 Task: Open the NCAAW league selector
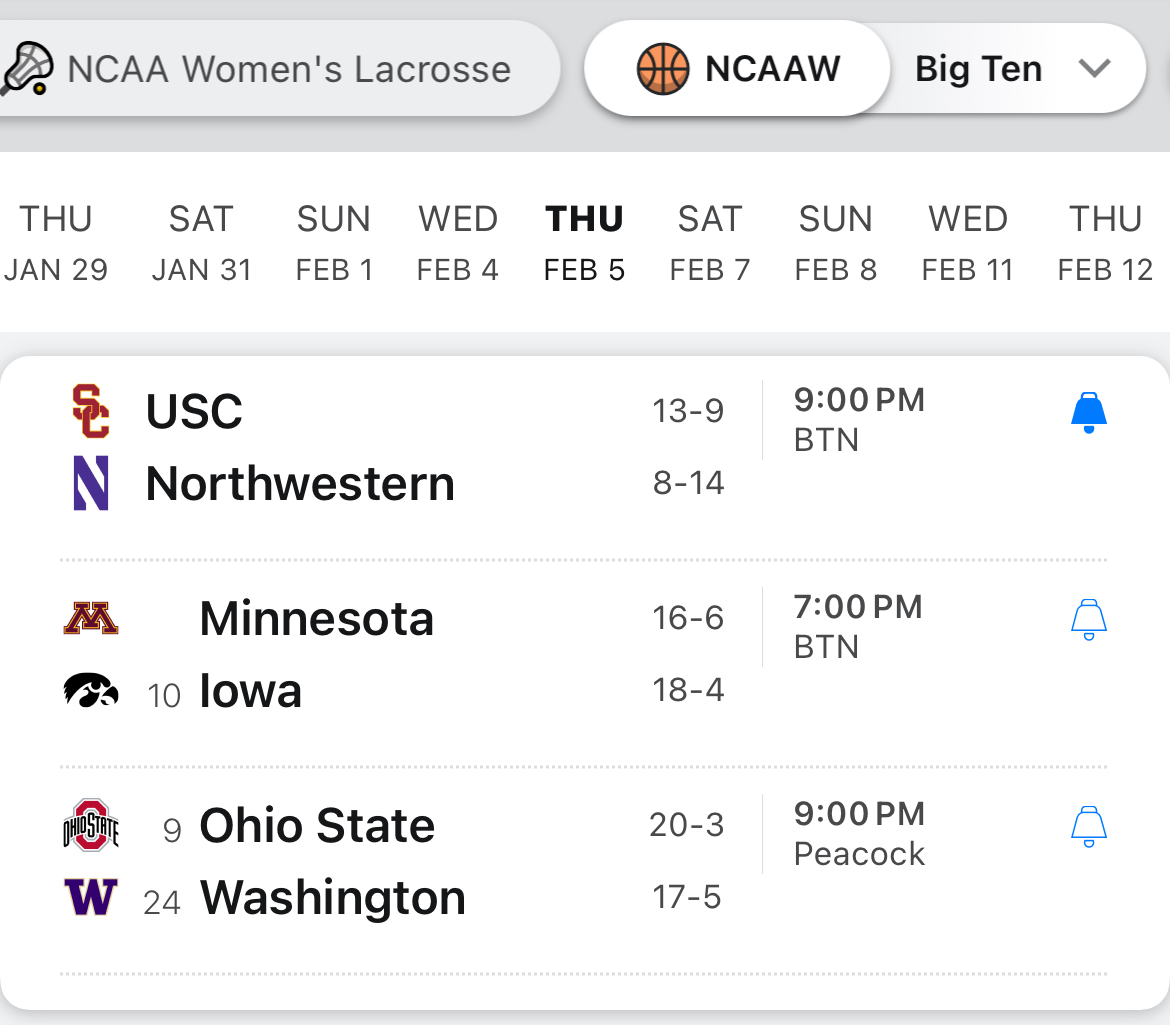738,69
